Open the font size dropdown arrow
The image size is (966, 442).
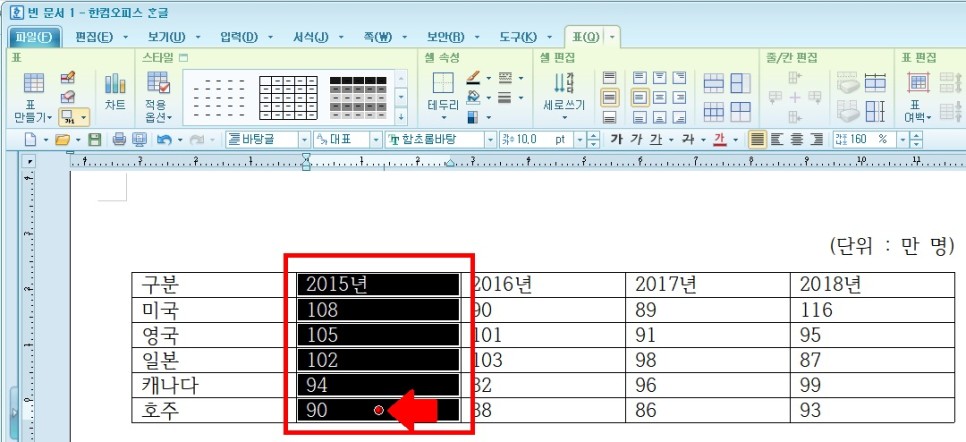tap(580, 140)
